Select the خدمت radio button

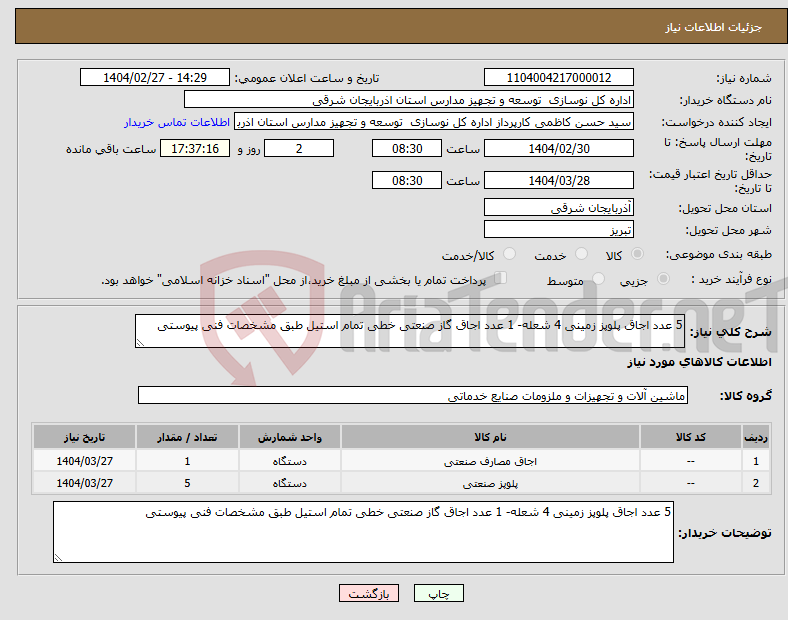(x=581, y=254)
